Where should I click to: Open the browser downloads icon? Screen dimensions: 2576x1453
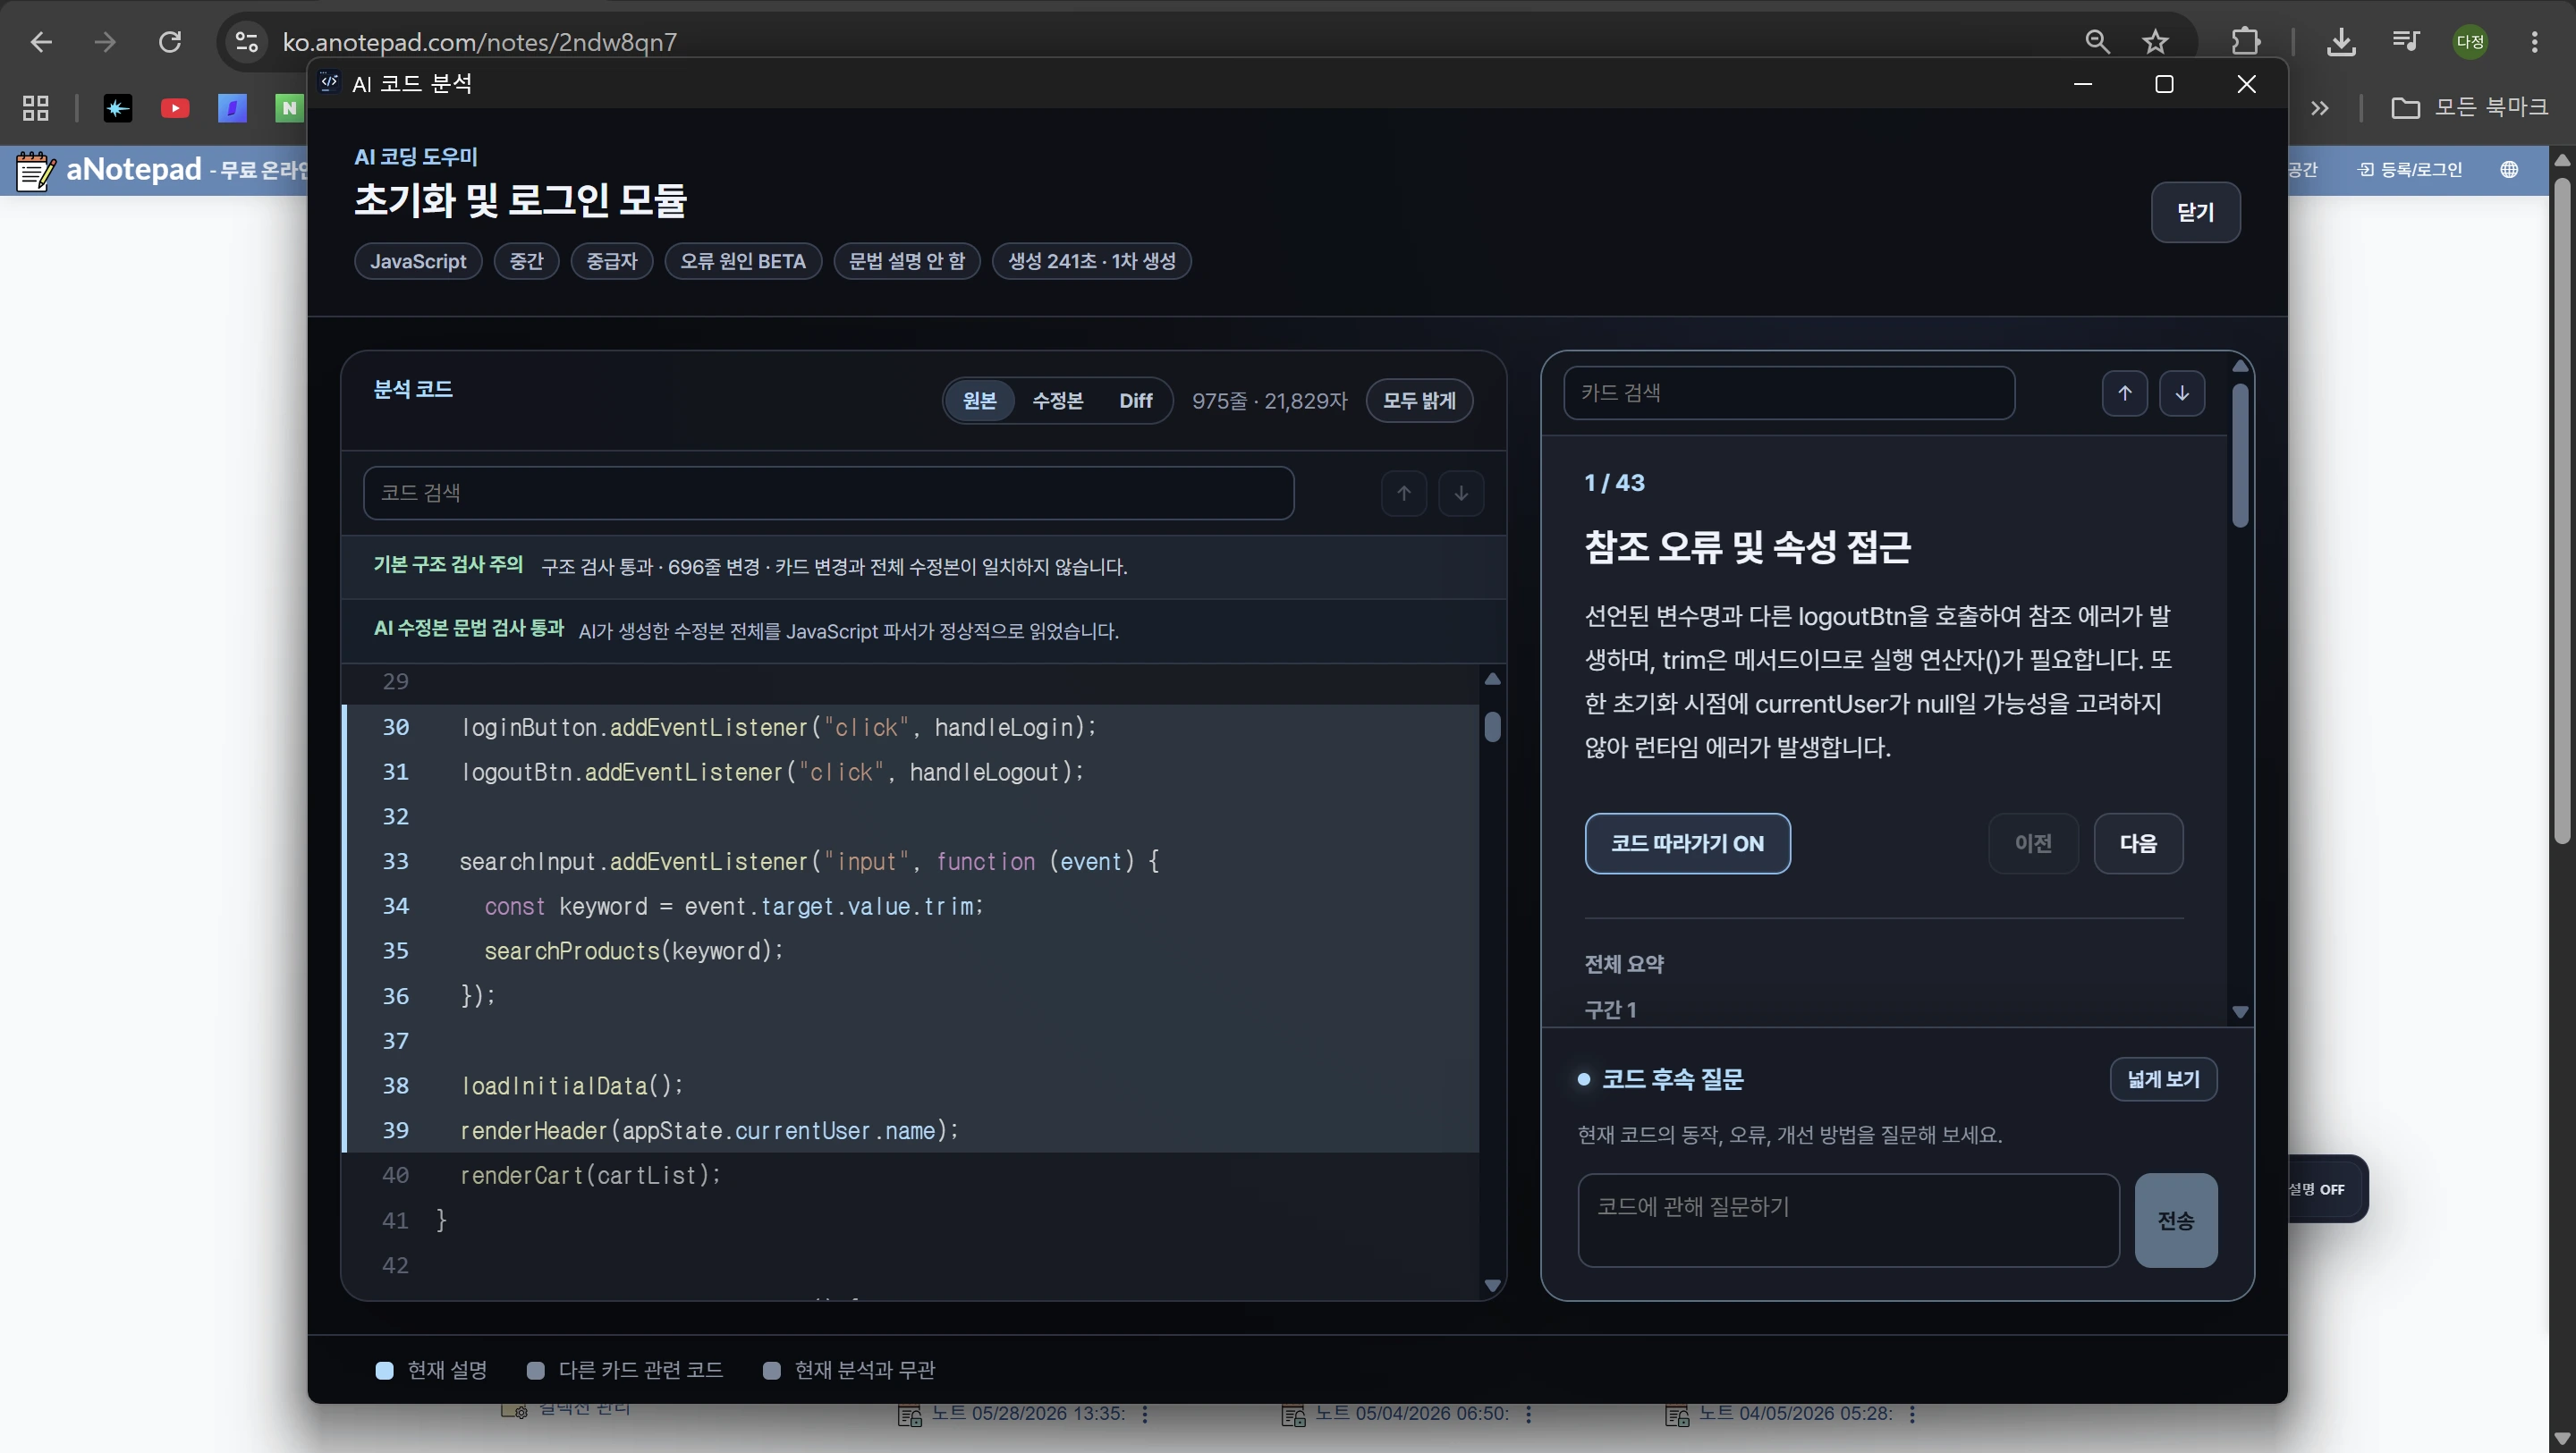tap(2341, 42)
